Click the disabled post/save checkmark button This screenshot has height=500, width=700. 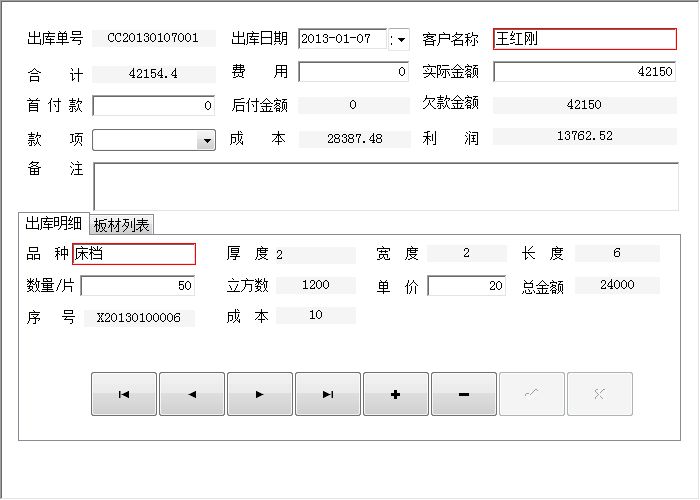532,394
